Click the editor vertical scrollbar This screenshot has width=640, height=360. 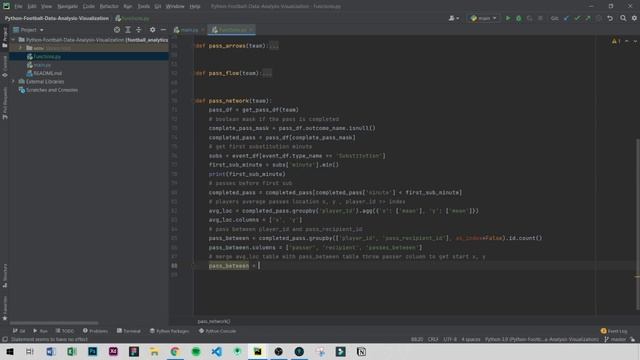click(637, 224)
